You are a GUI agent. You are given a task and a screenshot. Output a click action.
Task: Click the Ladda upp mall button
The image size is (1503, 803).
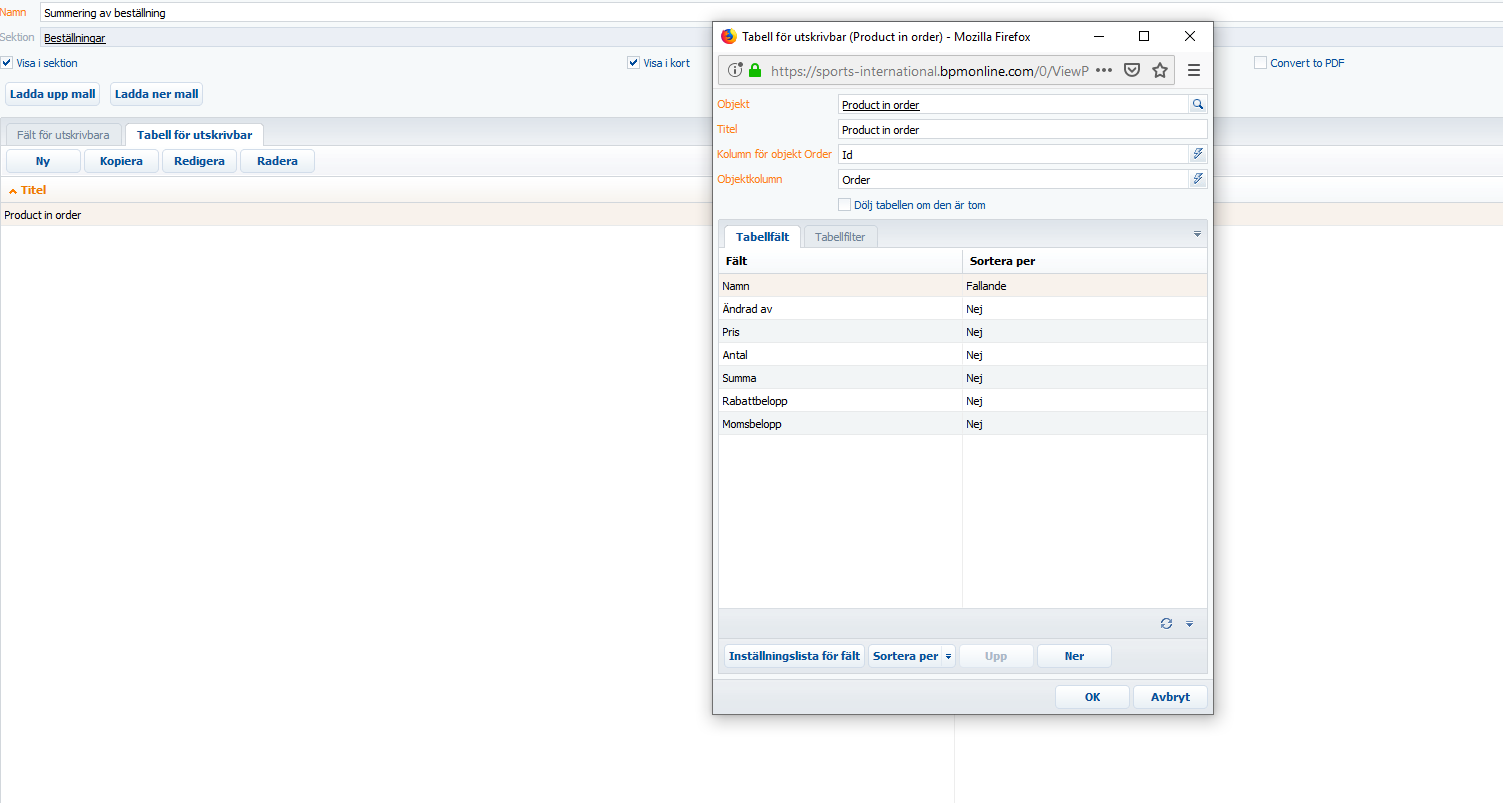coord(53,94)
